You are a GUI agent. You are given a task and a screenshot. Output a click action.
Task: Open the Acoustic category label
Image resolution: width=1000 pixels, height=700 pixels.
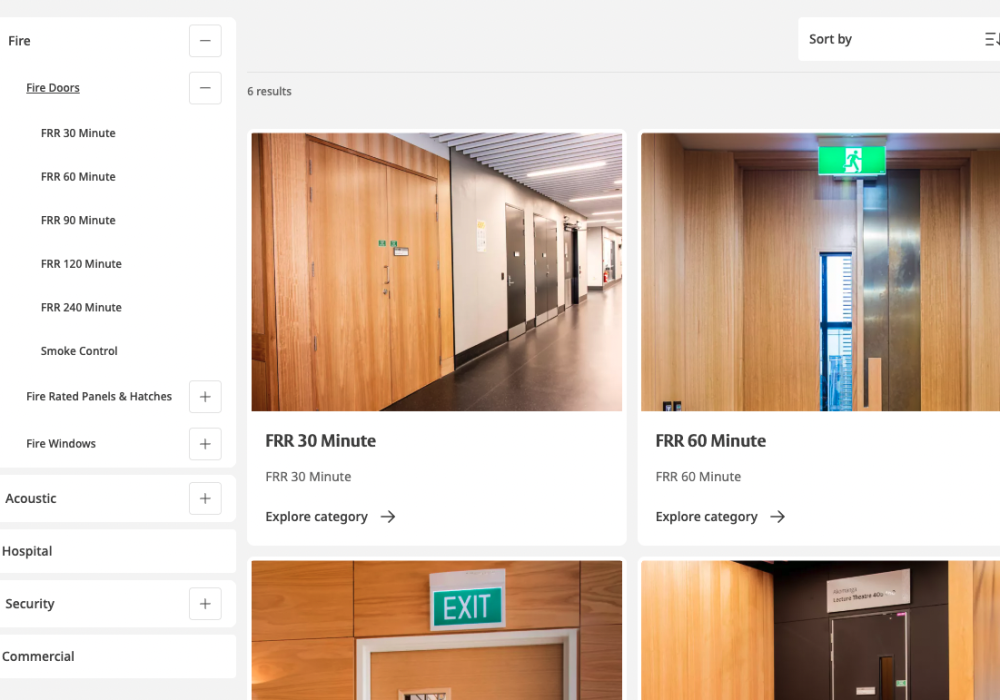tap(31, 499)
